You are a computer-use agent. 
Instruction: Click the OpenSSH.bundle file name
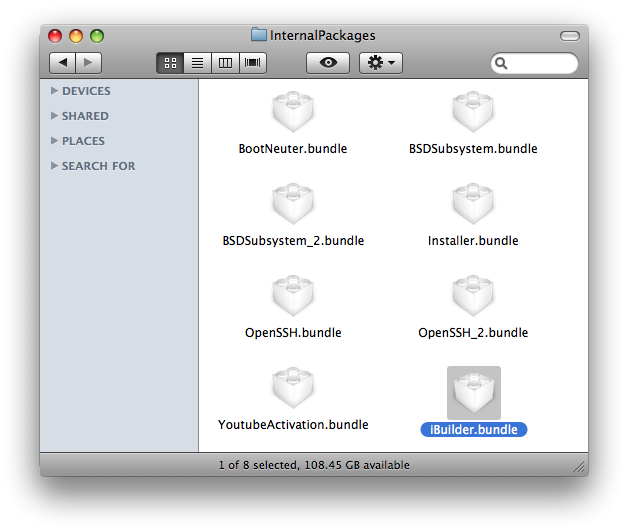coord(293,332)
